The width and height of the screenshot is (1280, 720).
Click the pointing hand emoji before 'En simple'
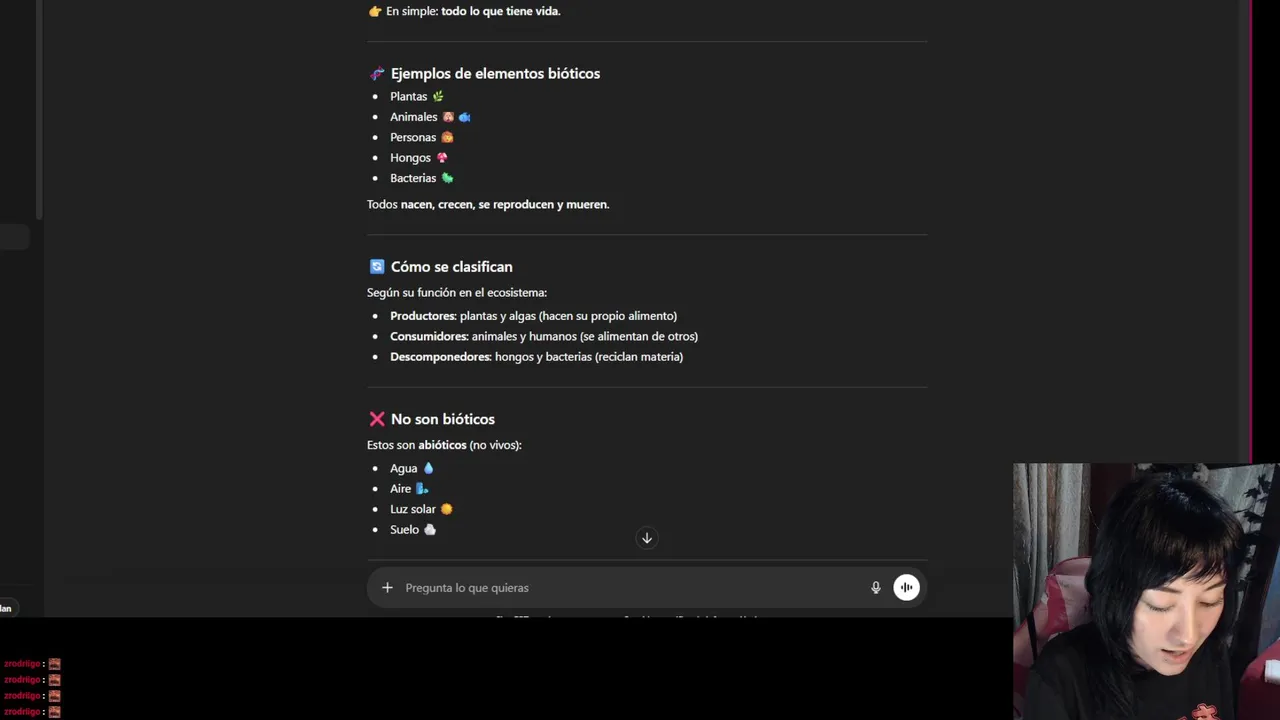click(x=375, y=11)
